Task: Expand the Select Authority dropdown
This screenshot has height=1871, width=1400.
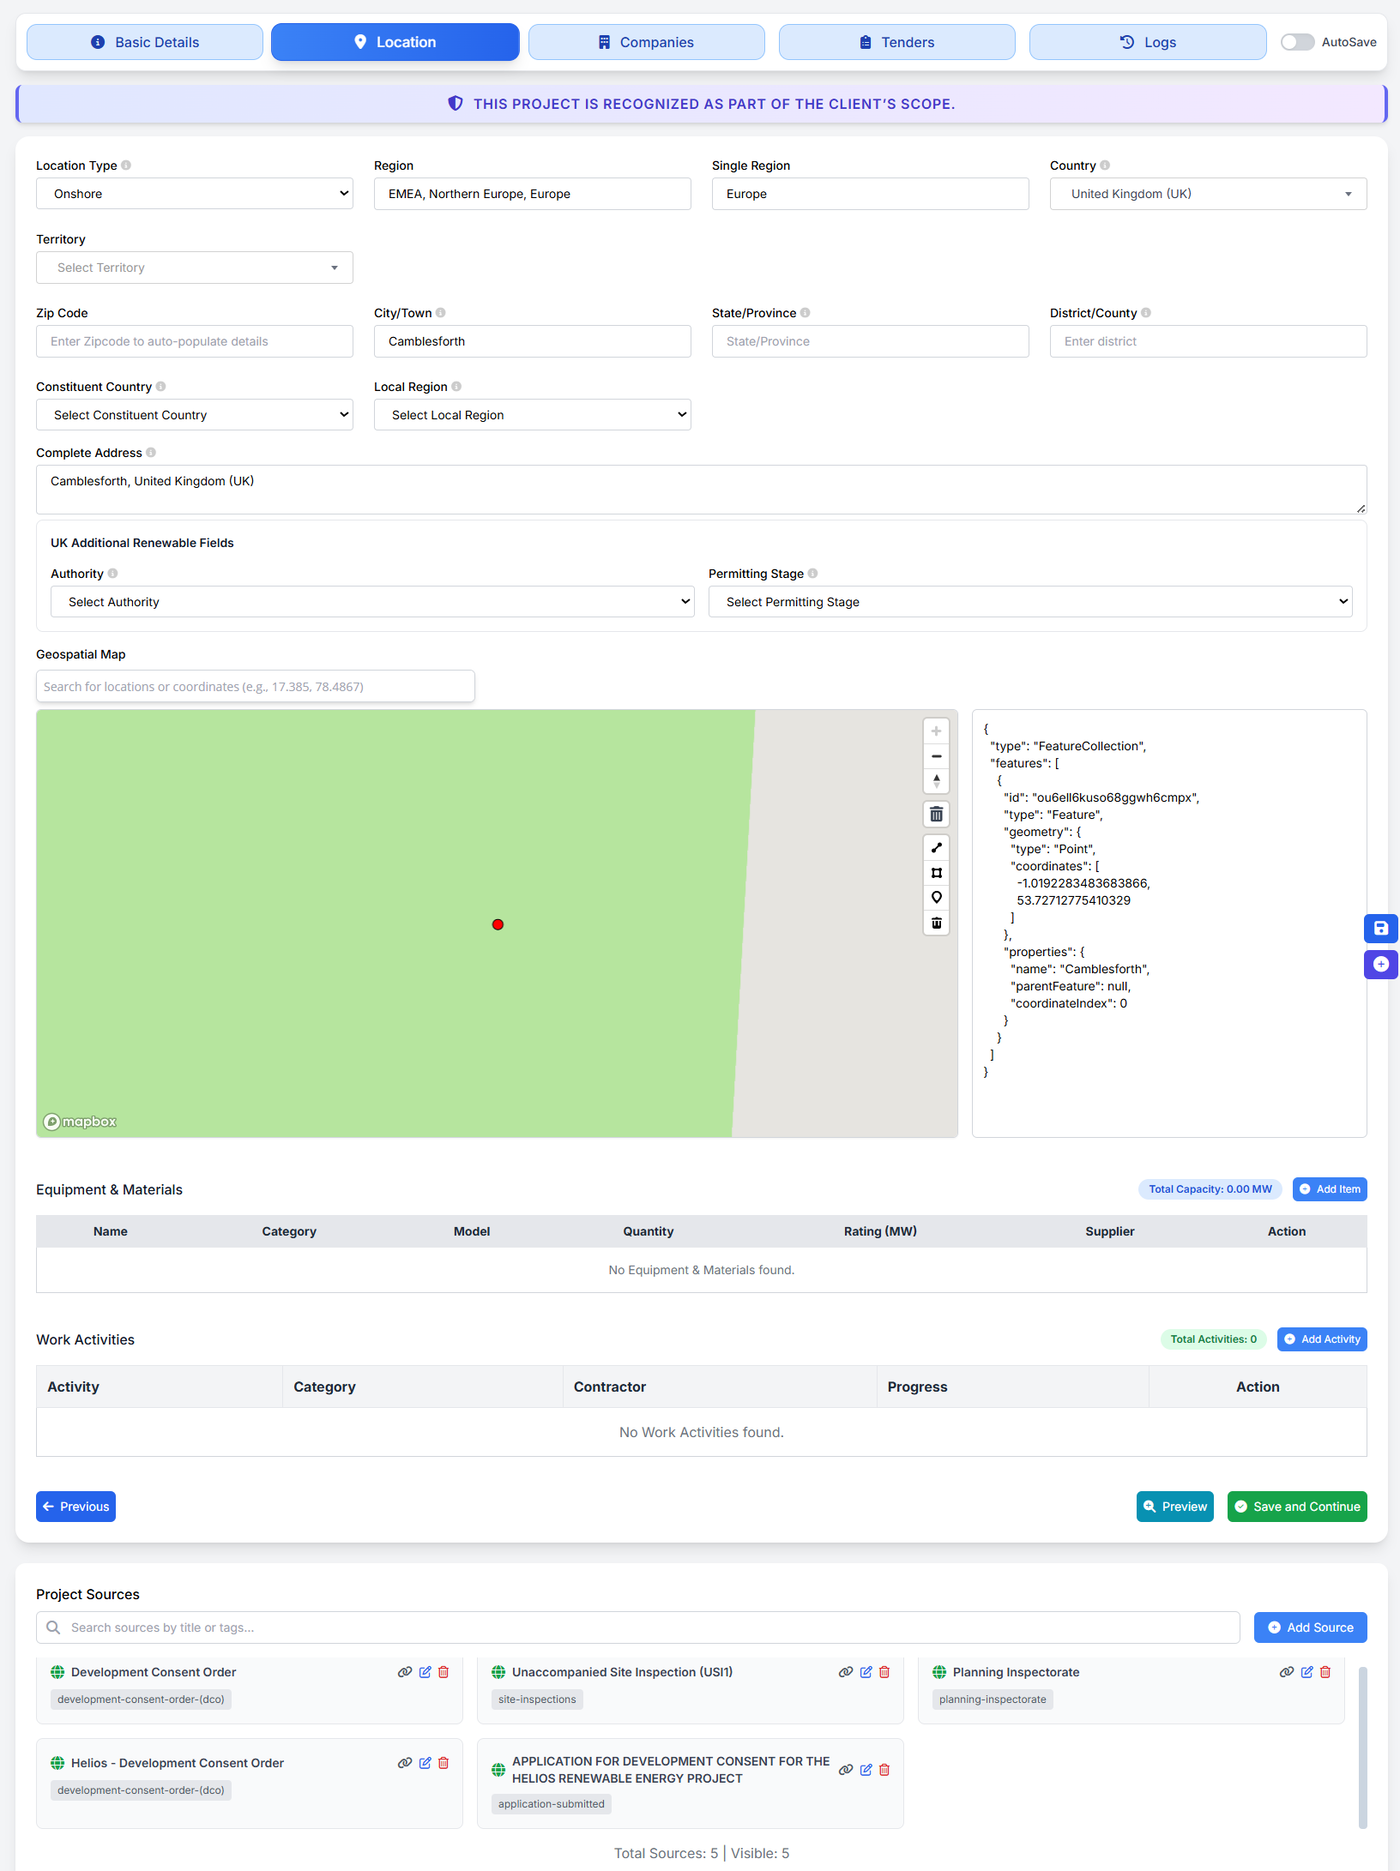Action: tap(373, 602)
